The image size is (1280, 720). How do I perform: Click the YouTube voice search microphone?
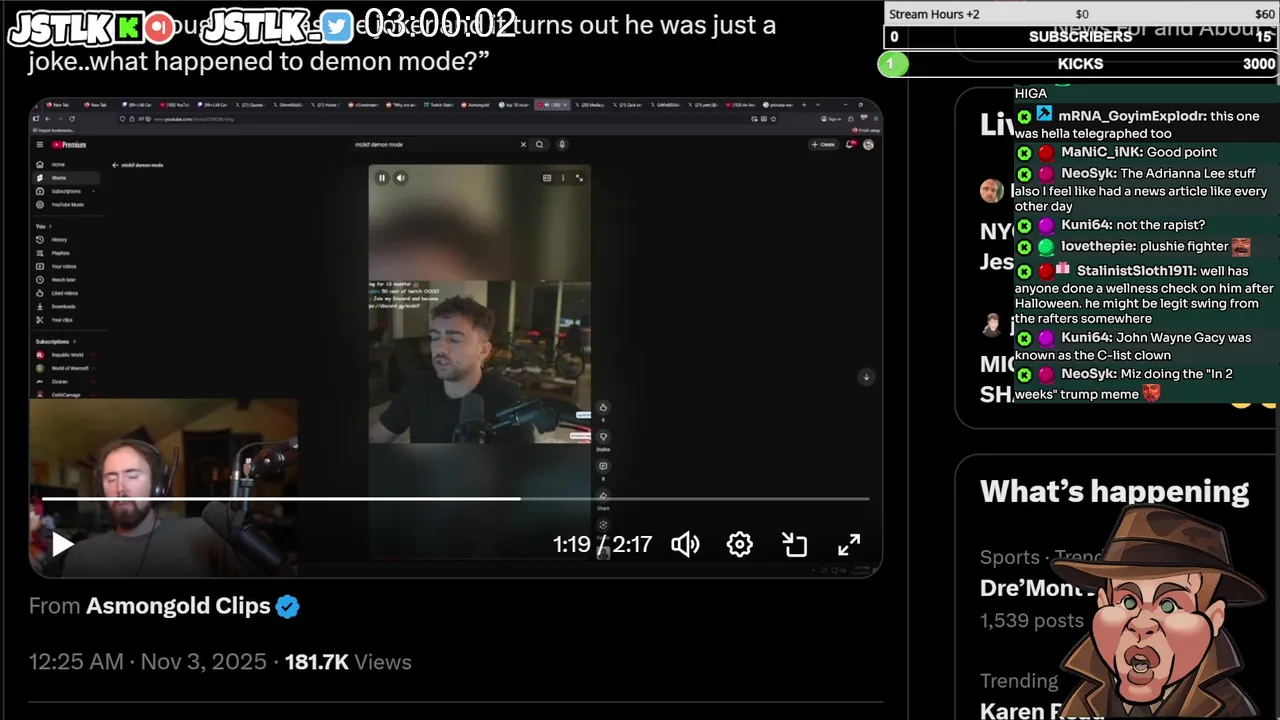(562, 145)
